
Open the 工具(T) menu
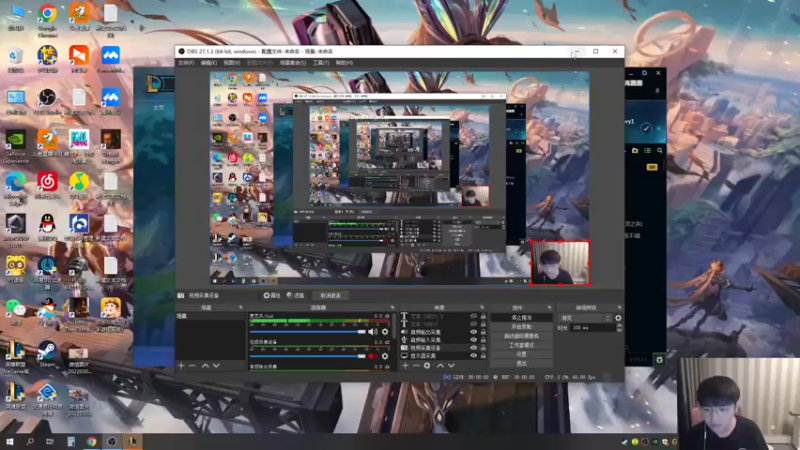(321, 63)
